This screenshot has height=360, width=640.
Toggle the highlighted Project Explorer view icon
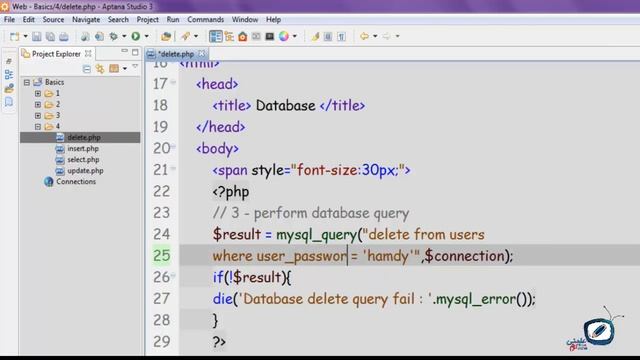coord(216,36)
